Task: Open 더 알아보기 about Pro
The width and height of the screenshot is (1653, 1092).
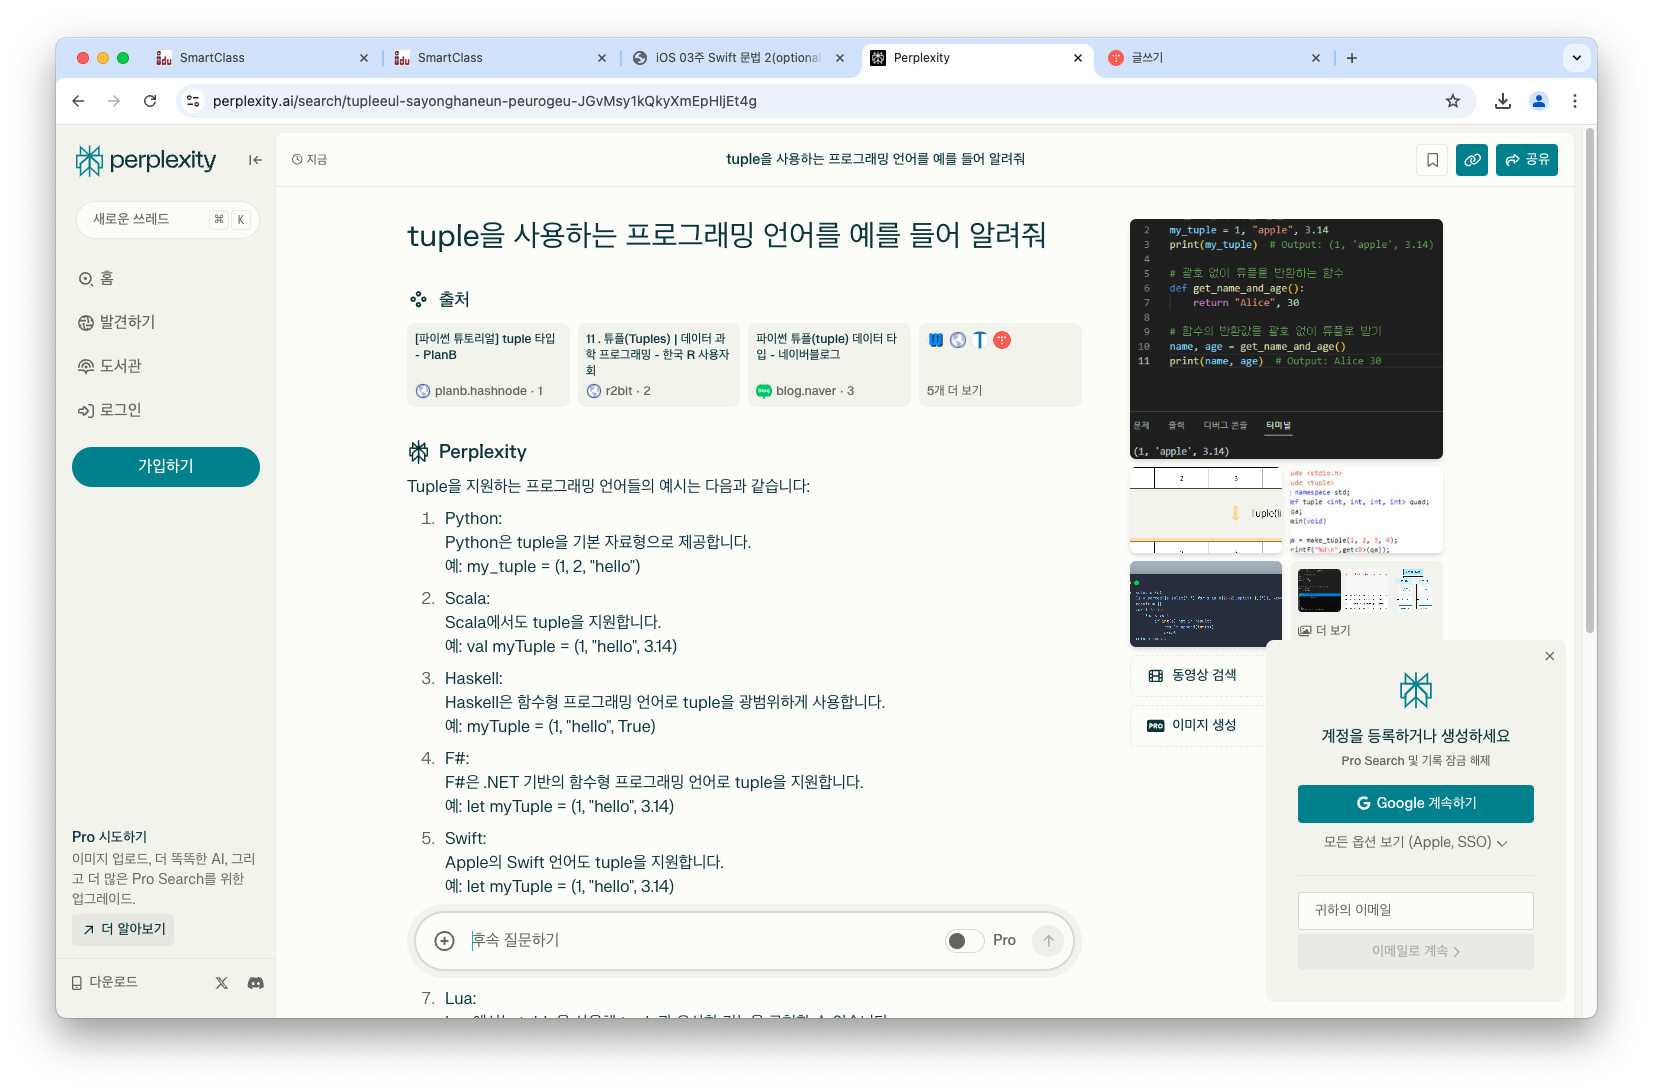Action: [124, 929]
